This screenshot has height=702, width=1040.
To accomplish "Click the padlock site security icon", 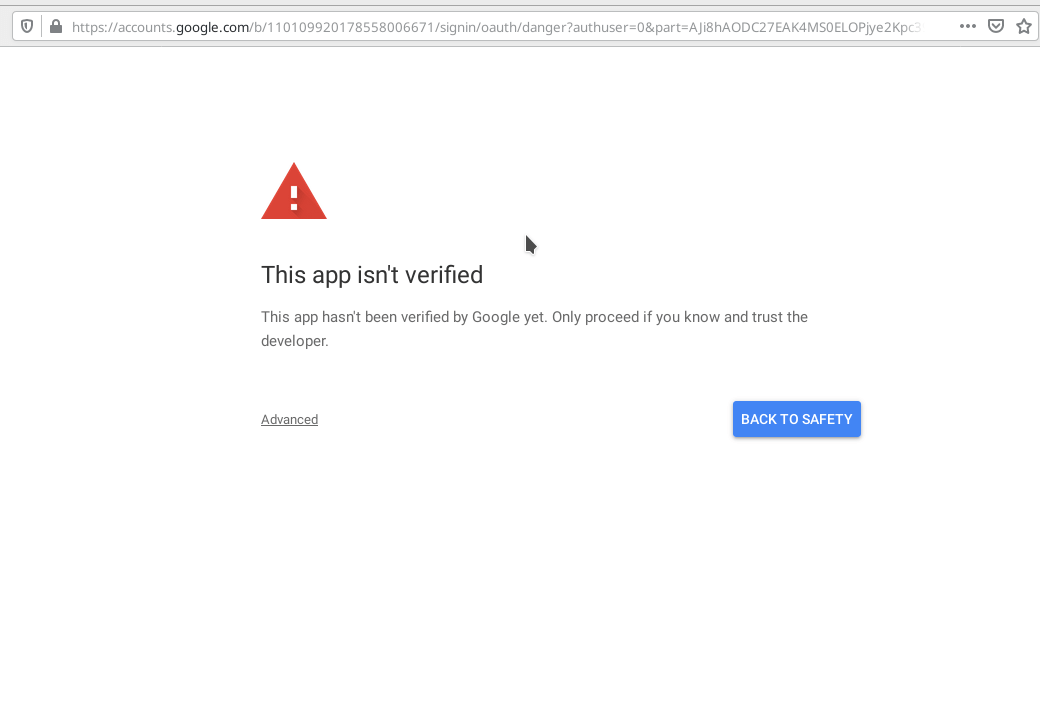I will pos(56,27).
